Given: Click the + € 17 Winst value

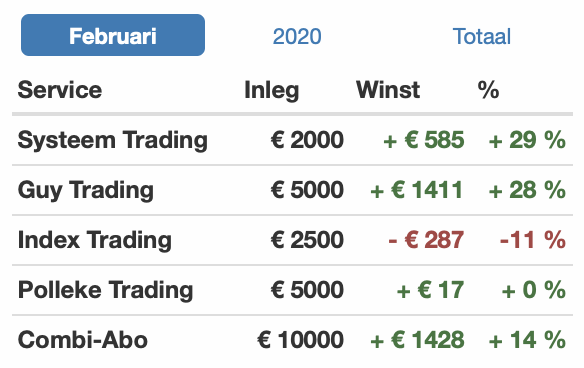Looking at the screenshot, I should coord(431,290).
